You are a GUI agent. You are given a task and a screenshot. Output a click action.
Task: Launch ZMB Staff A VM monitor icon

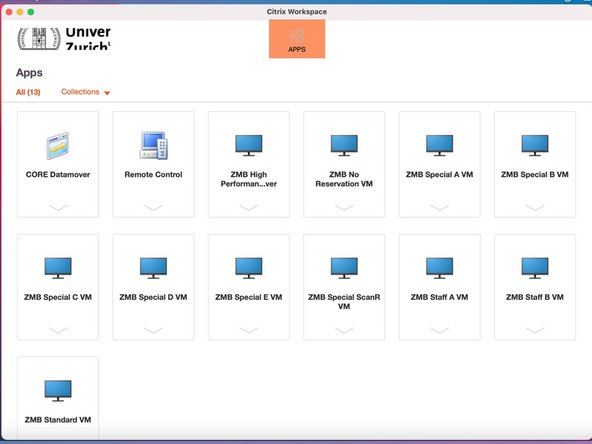pyautogui.click(x=439, y=268)
